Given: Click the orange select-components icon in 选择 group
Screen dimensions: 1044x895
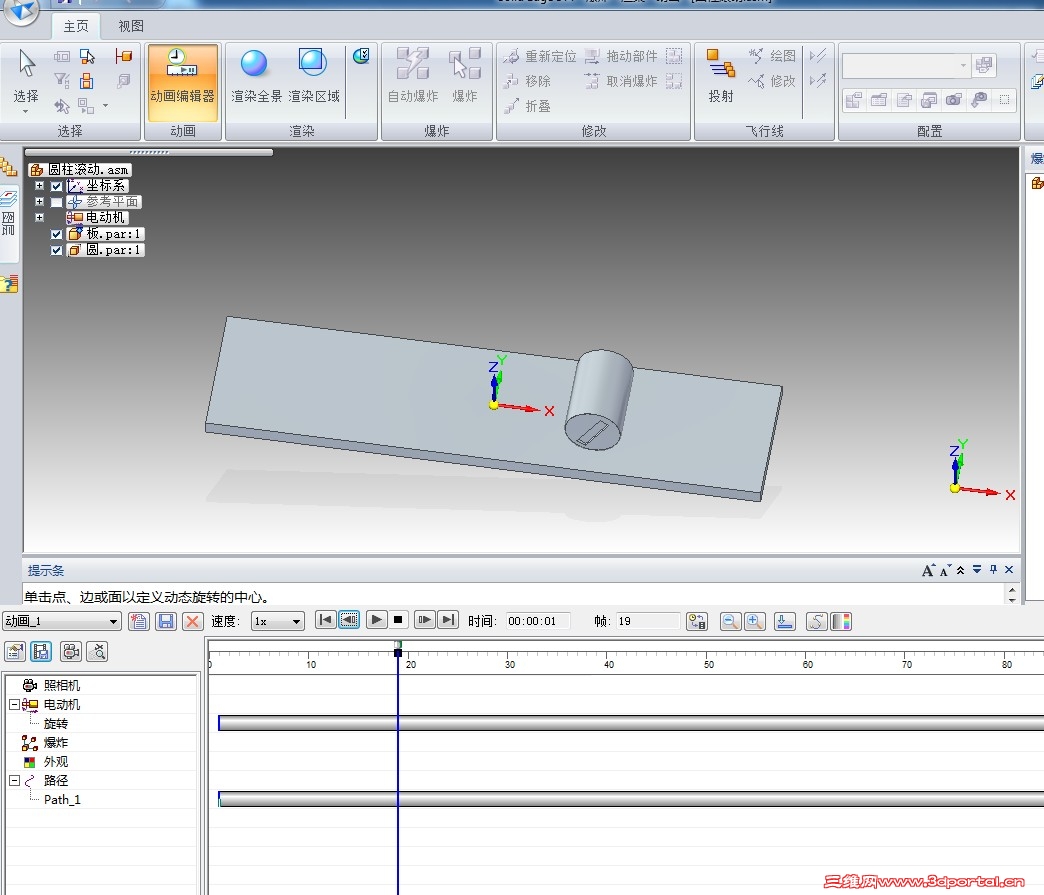Looking at the screenshot, I should tap(87, 81).
